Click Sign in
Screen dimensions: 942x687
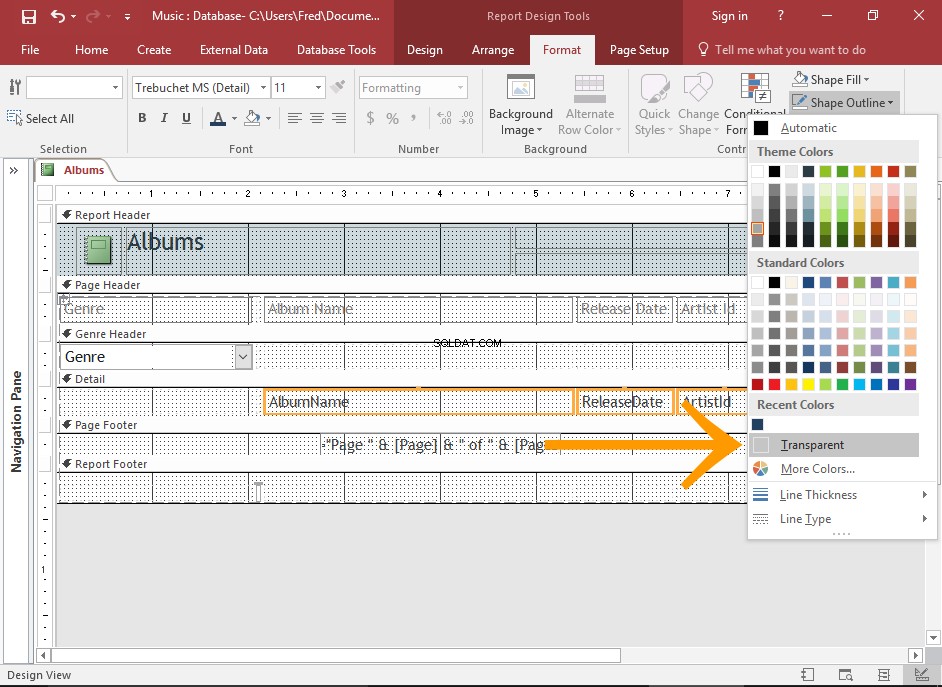point(729,16)
